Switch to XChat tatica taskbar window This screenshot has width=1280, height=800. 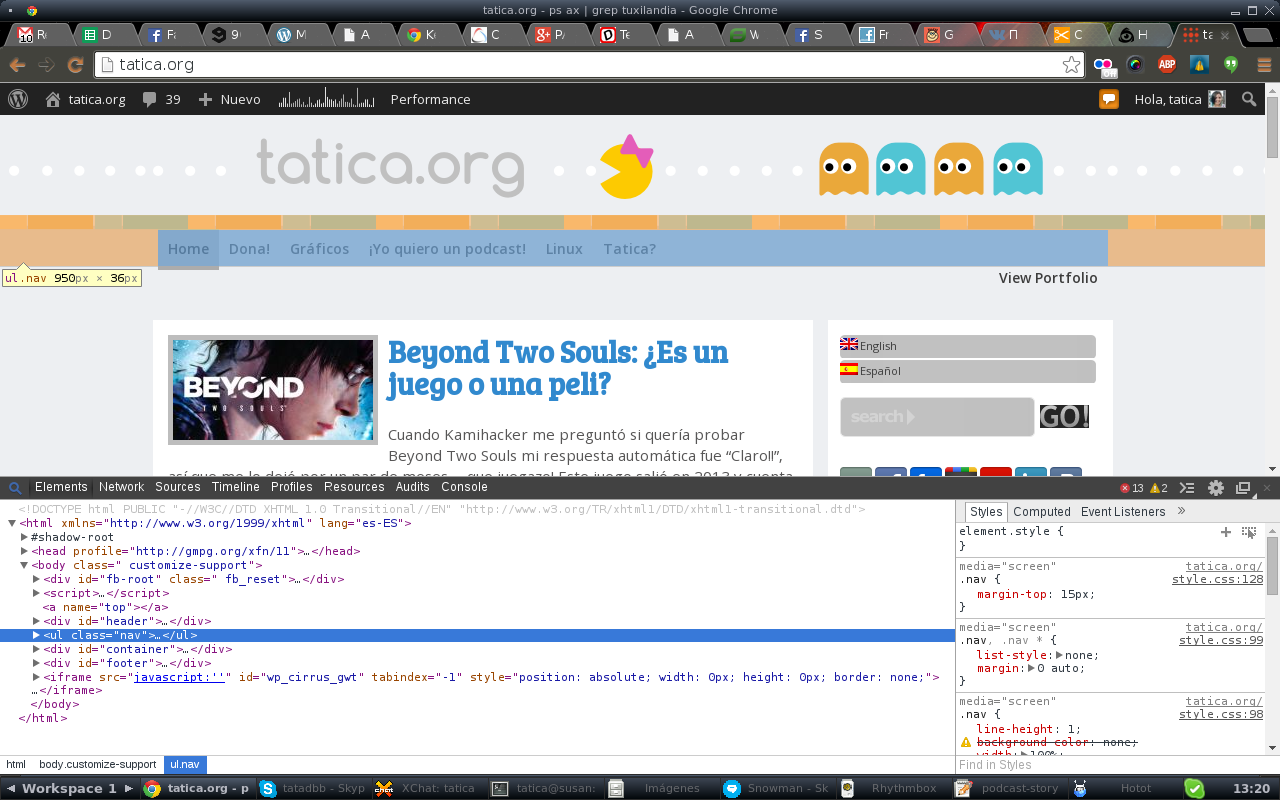tap(427, 788)
